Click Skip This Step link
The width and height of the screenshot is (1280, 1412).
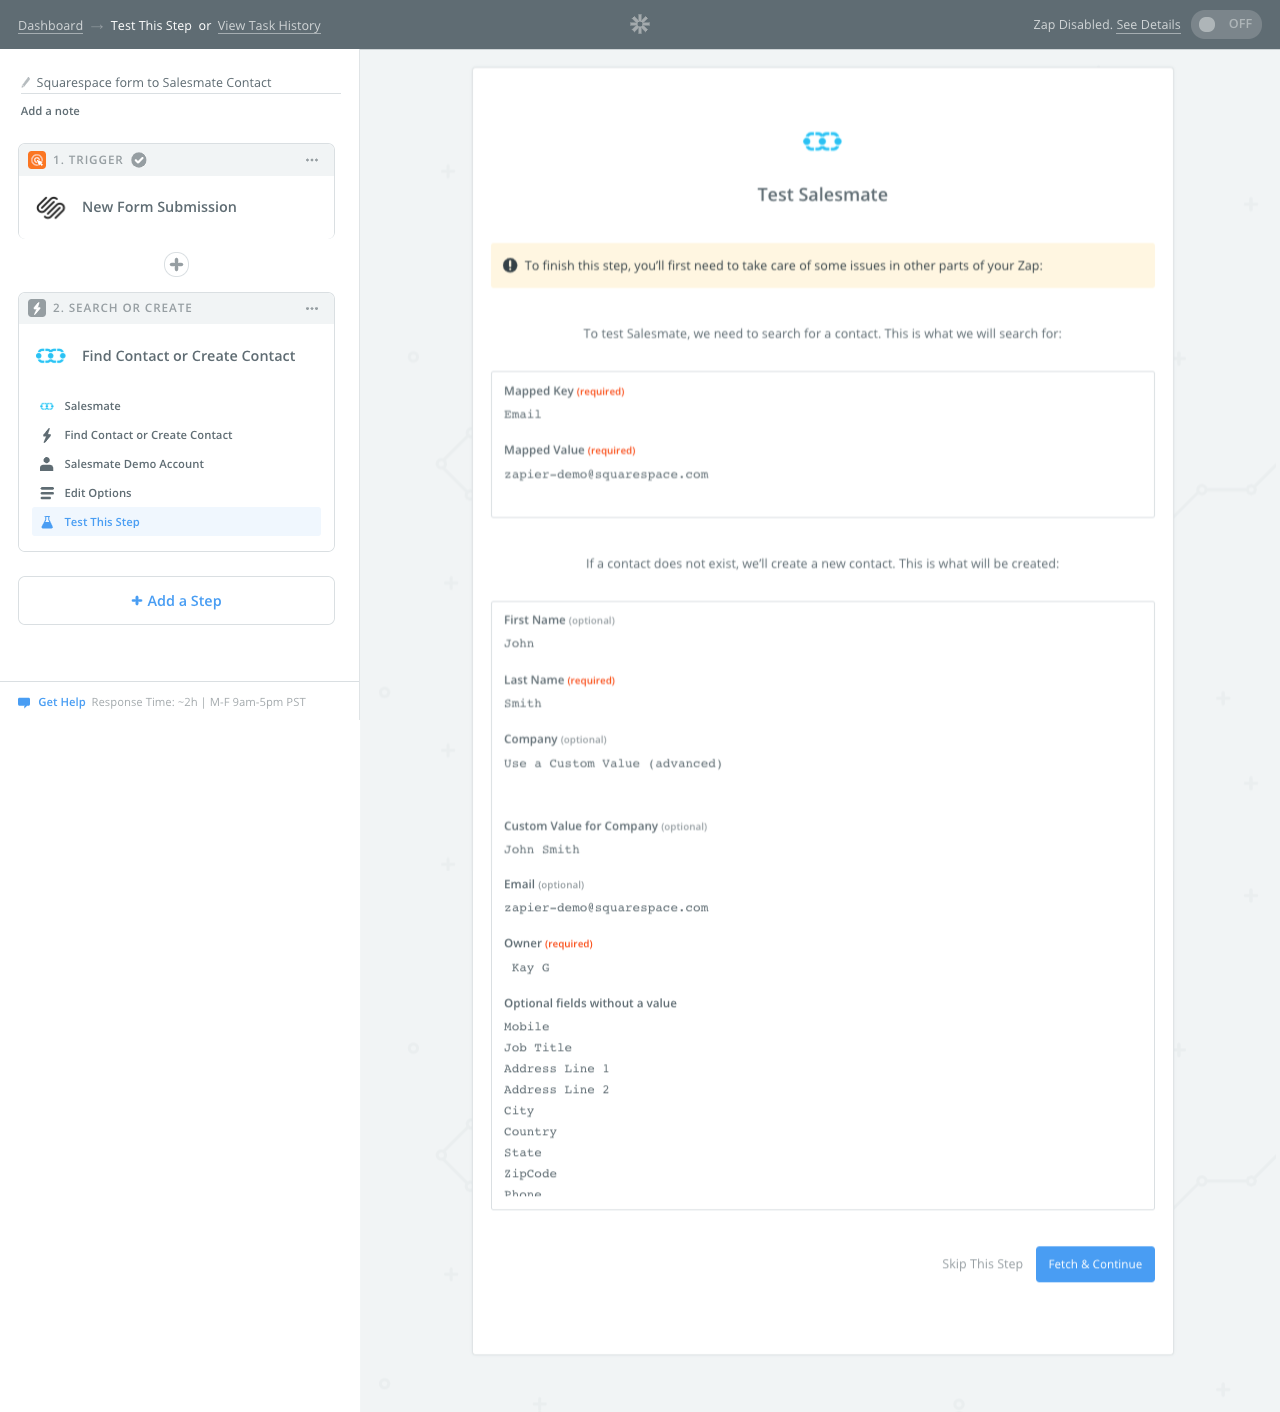tap(982, 1264)
